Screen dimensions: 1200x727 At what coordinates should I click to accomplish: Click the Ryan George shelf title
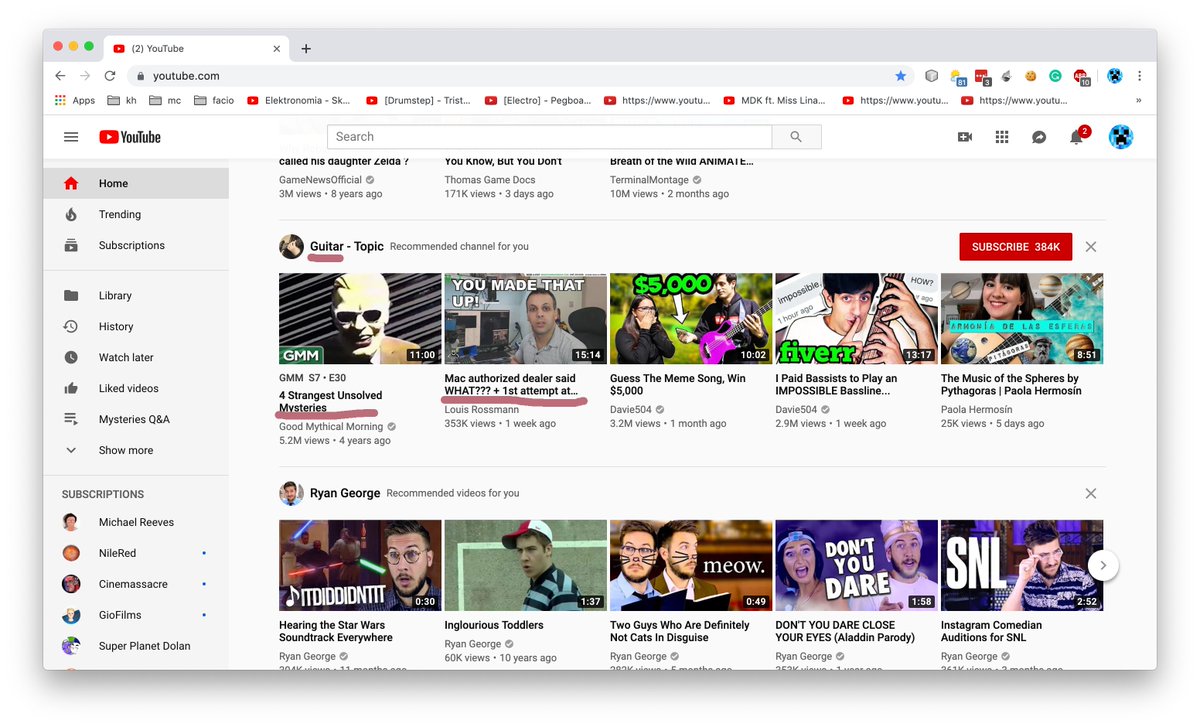point(345,493)
